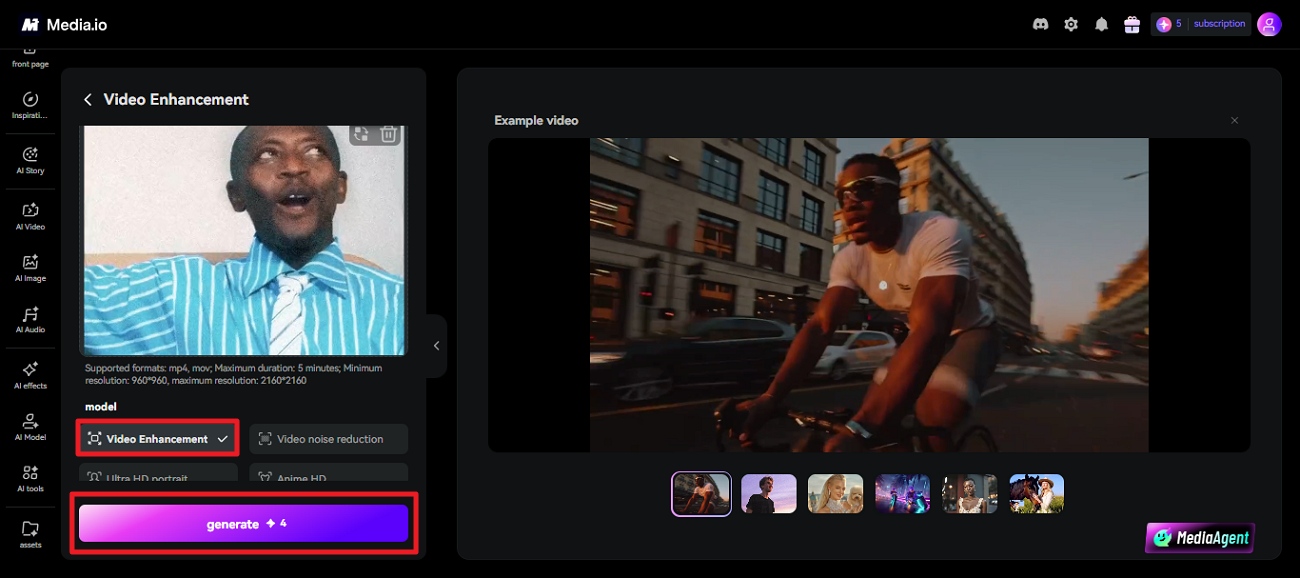Screen dimensions: 1300x578
Task: Delete the uploaded video with trash icon
Action: tap(389, 134)
